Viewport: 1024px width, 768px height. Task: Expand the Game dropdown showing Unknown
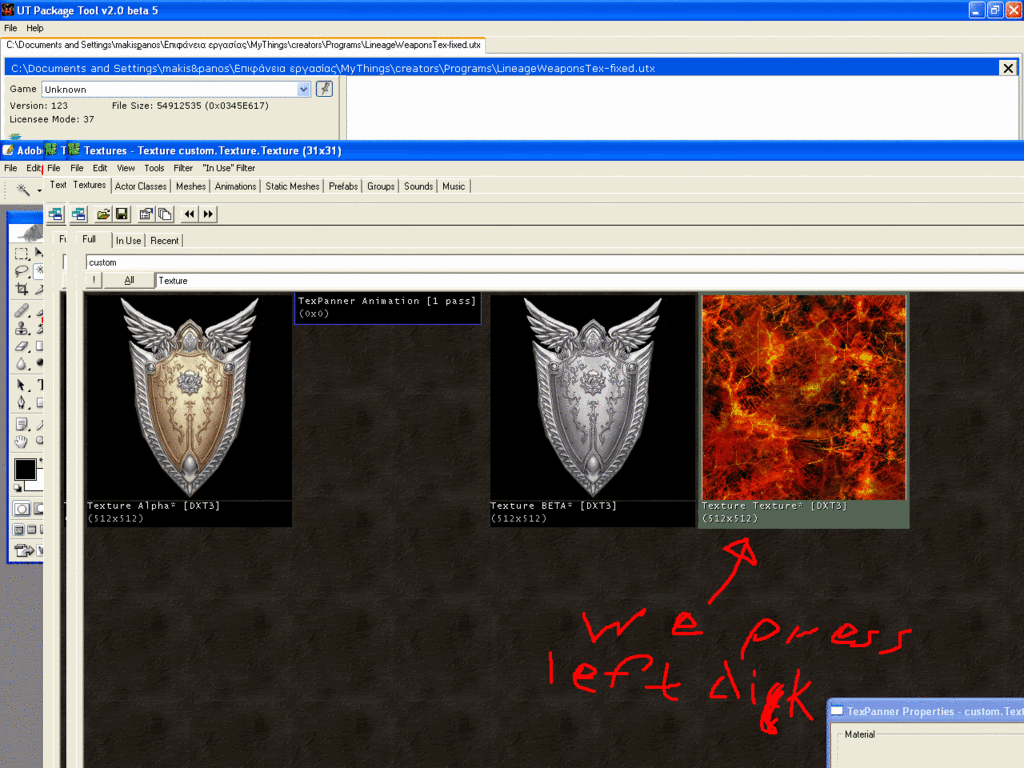[x=304, y=89]
